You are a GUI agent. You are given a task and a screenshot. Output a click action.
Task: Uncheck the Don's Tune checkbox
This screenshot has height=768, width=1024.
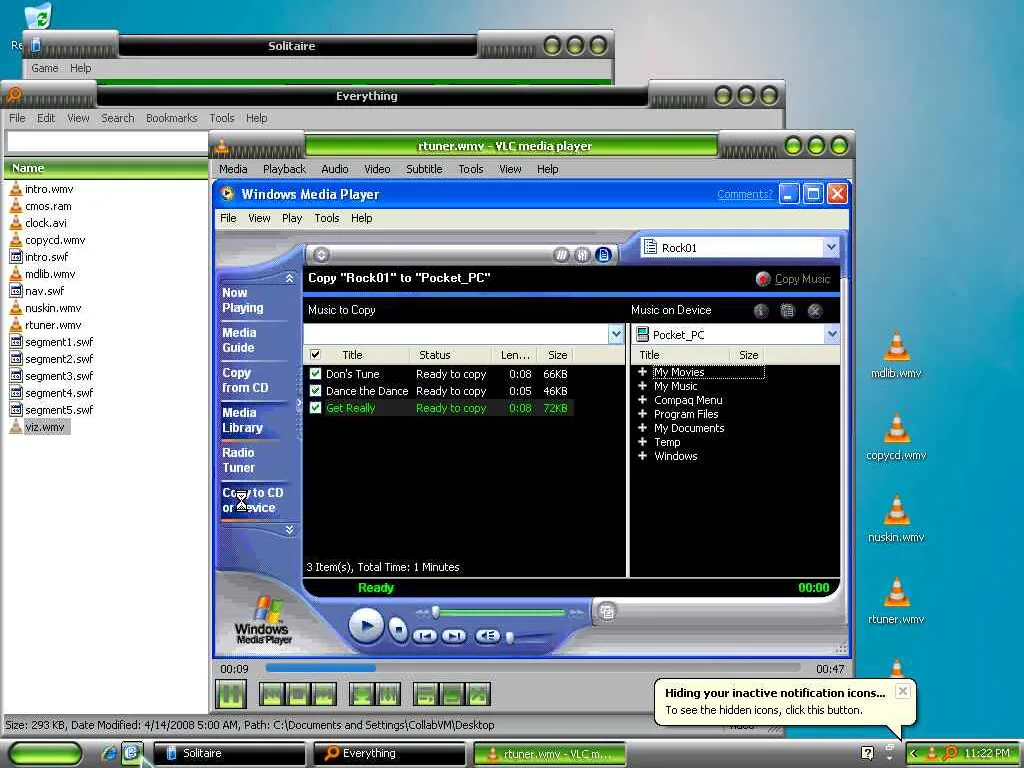point(315,374)
